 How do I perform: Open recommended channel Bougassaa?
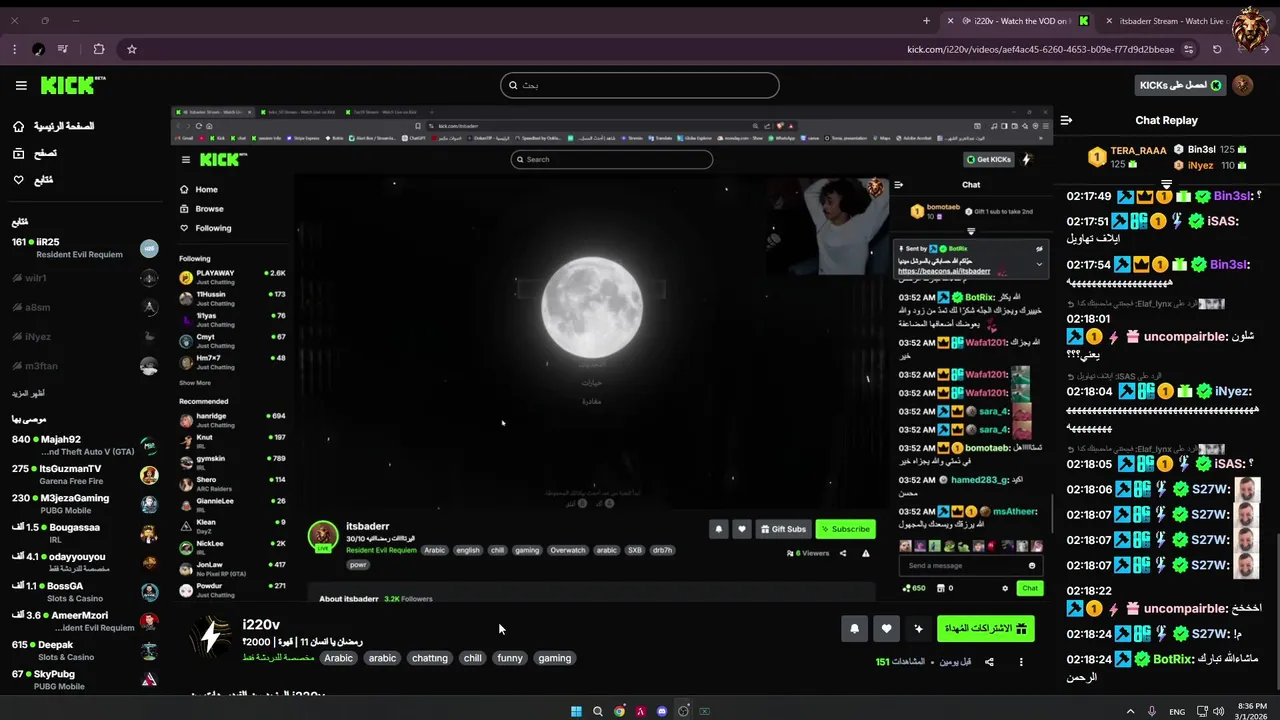click(84, 533)
